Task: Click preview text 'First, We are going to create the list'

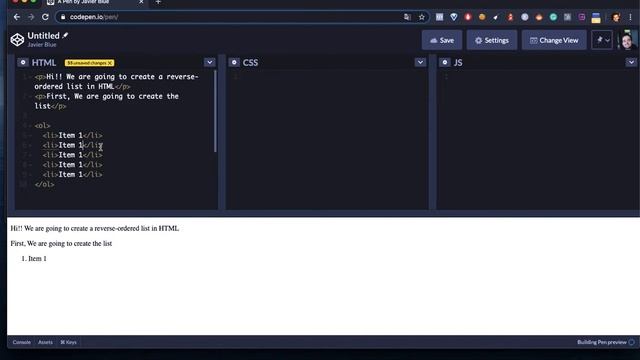Action: coord(61,244)
